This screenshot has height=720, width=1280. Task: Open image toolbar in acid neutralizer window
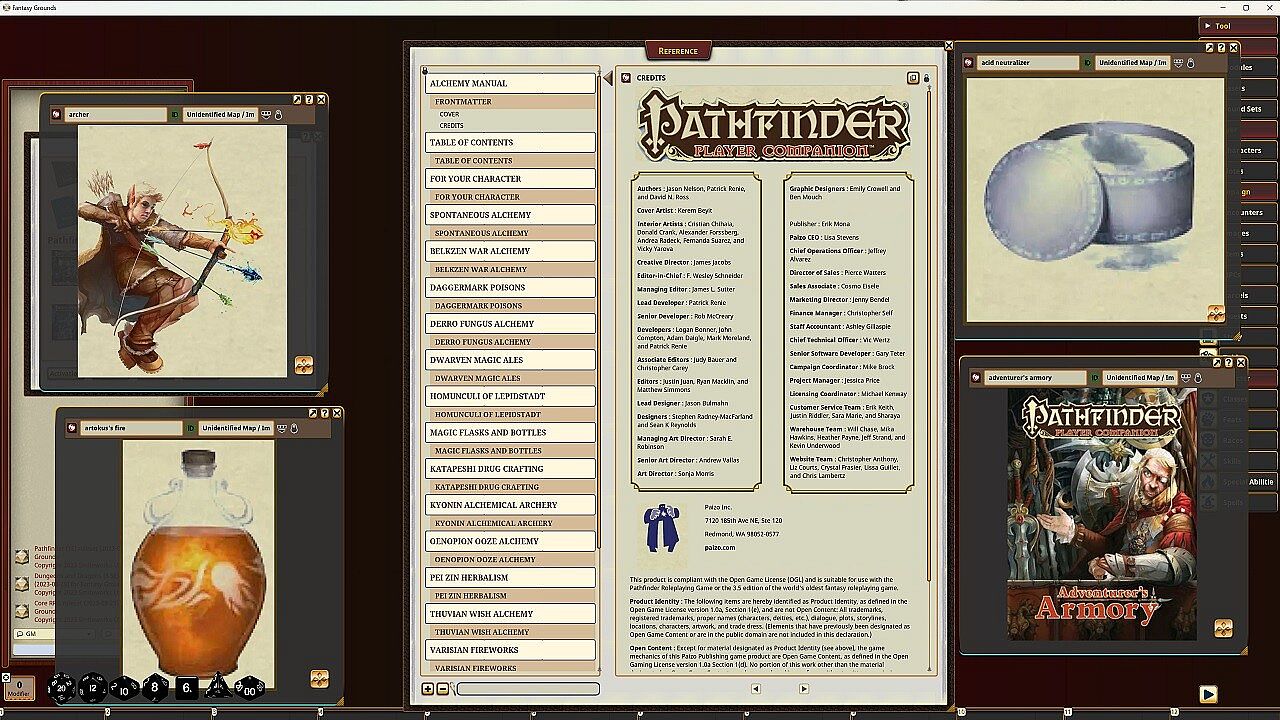pyautogui.click(x=1216, y=314)
